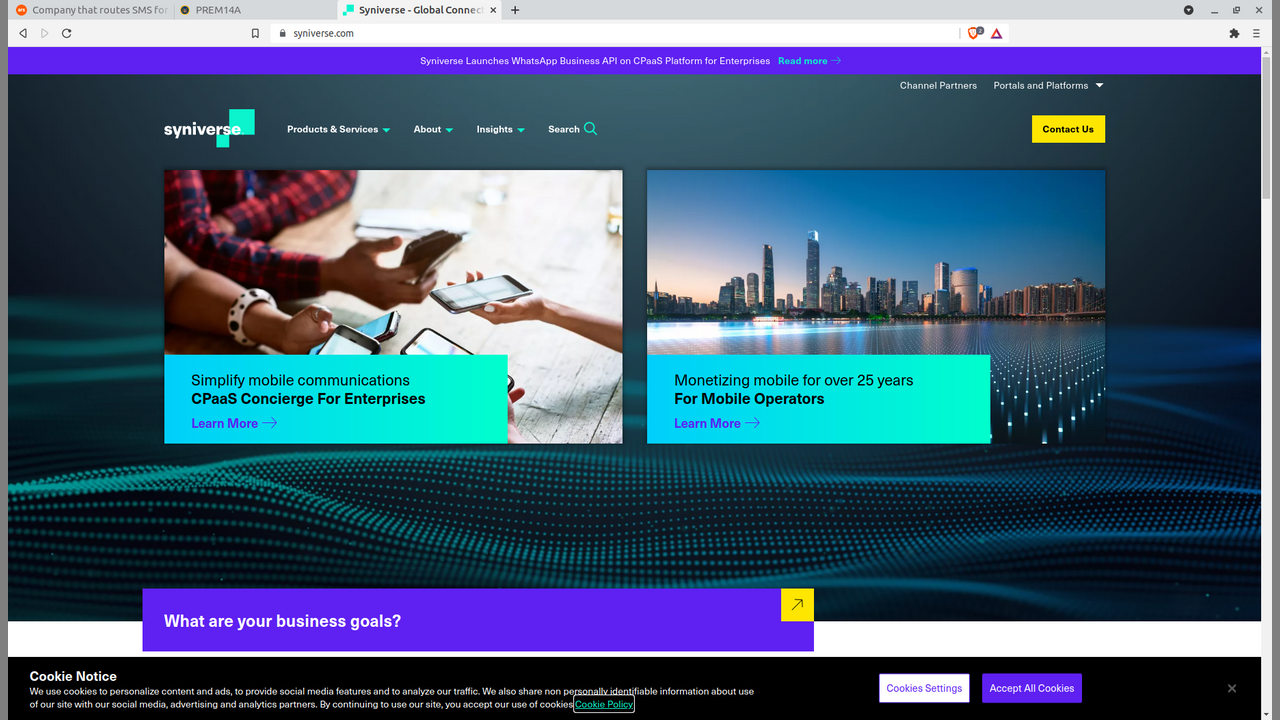Click the search magnifier icon

[x=590, y=129]
